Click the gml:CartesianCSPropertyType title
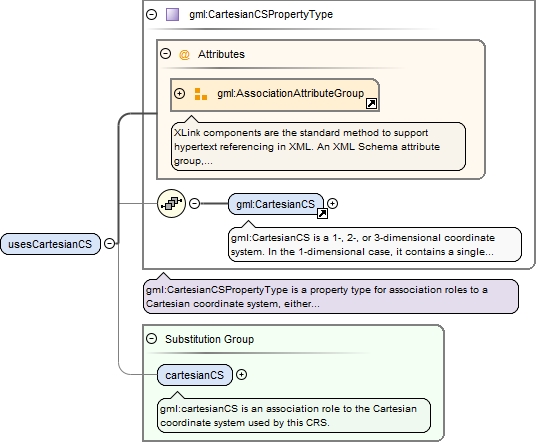Image resolution: width=537 pixels, height=443 pixels. tap(261, 14)
